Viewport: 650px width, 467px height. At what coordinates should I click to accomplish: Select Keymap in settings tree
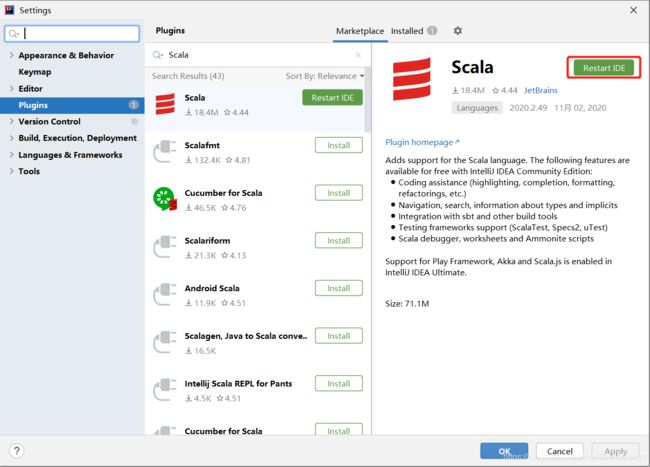tap(35, 72)
